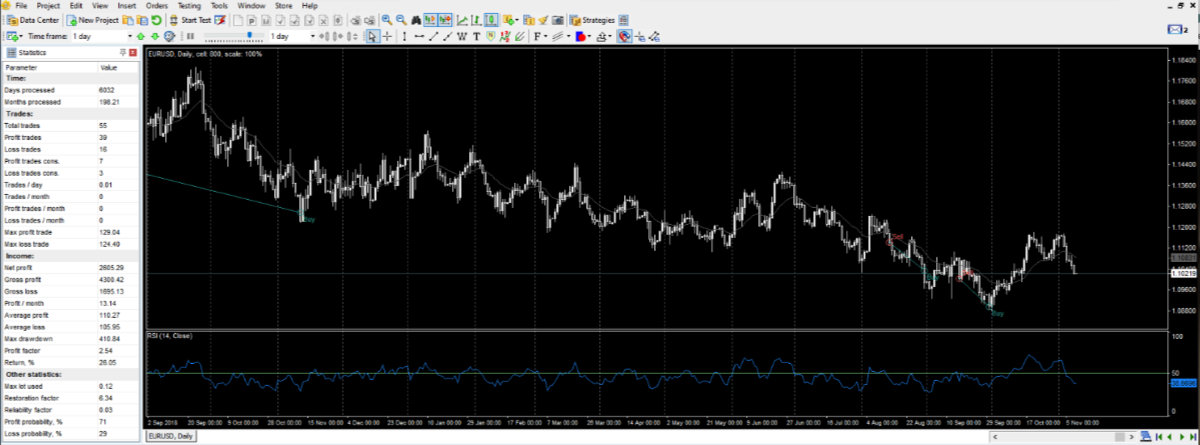The height and width of the screenshot is (445, 1200).
Task: Toggle the line chart display icon
Action: point(462,20)
